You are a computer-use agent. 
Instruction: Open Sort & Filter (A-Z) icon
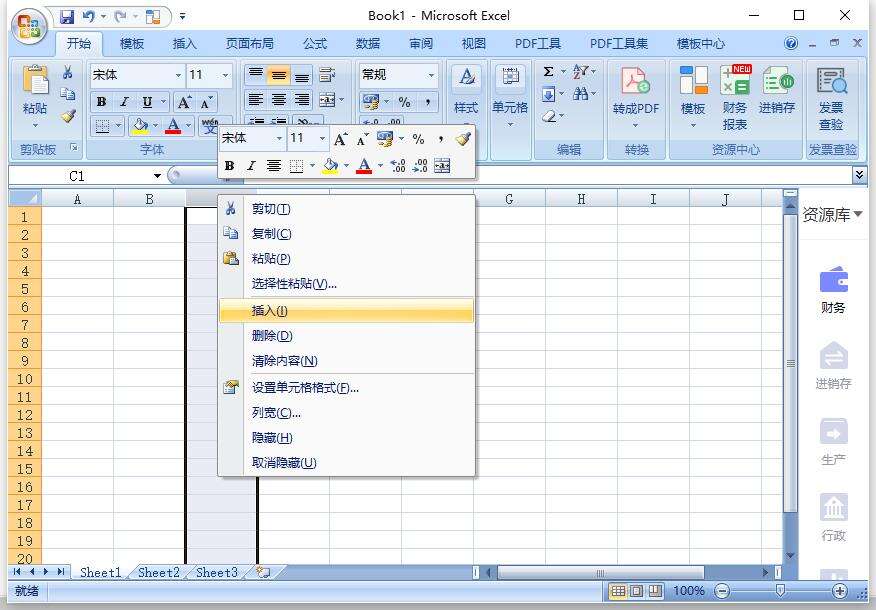(581, 72)
